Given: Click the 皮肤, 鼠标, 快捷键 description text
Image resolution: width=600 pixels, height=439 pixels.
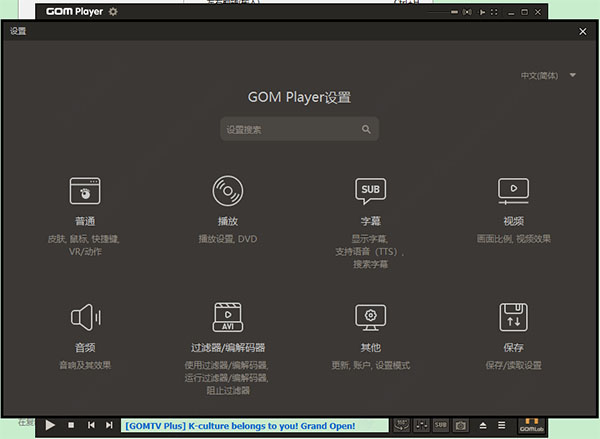Looking at the screenshot, I should [x=83, y=239].
